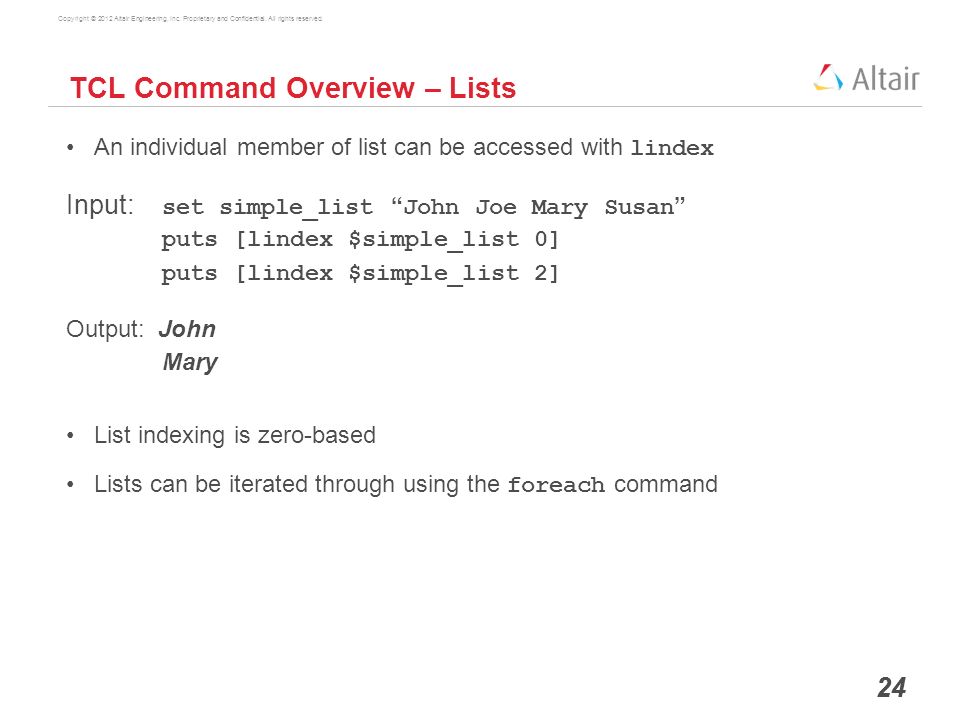The height and width of the screenshot is (720, 960).
Task: Select the slide title 'TCL Command Overview – Lists'
Action: tap(293, 88)
